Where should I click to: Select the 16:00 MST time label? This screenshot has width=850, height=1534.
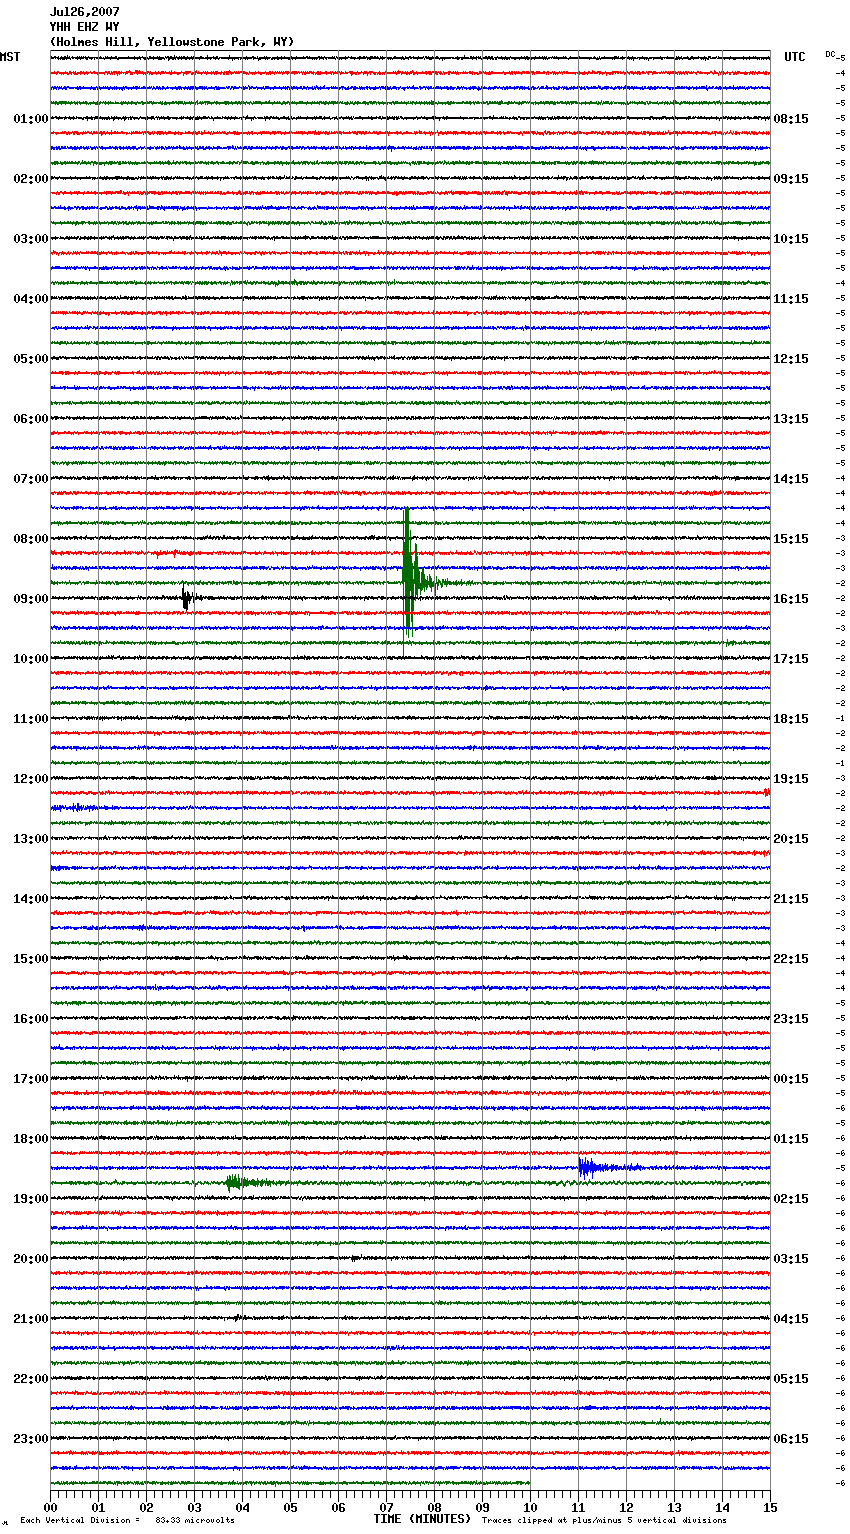click(31, 1019)
